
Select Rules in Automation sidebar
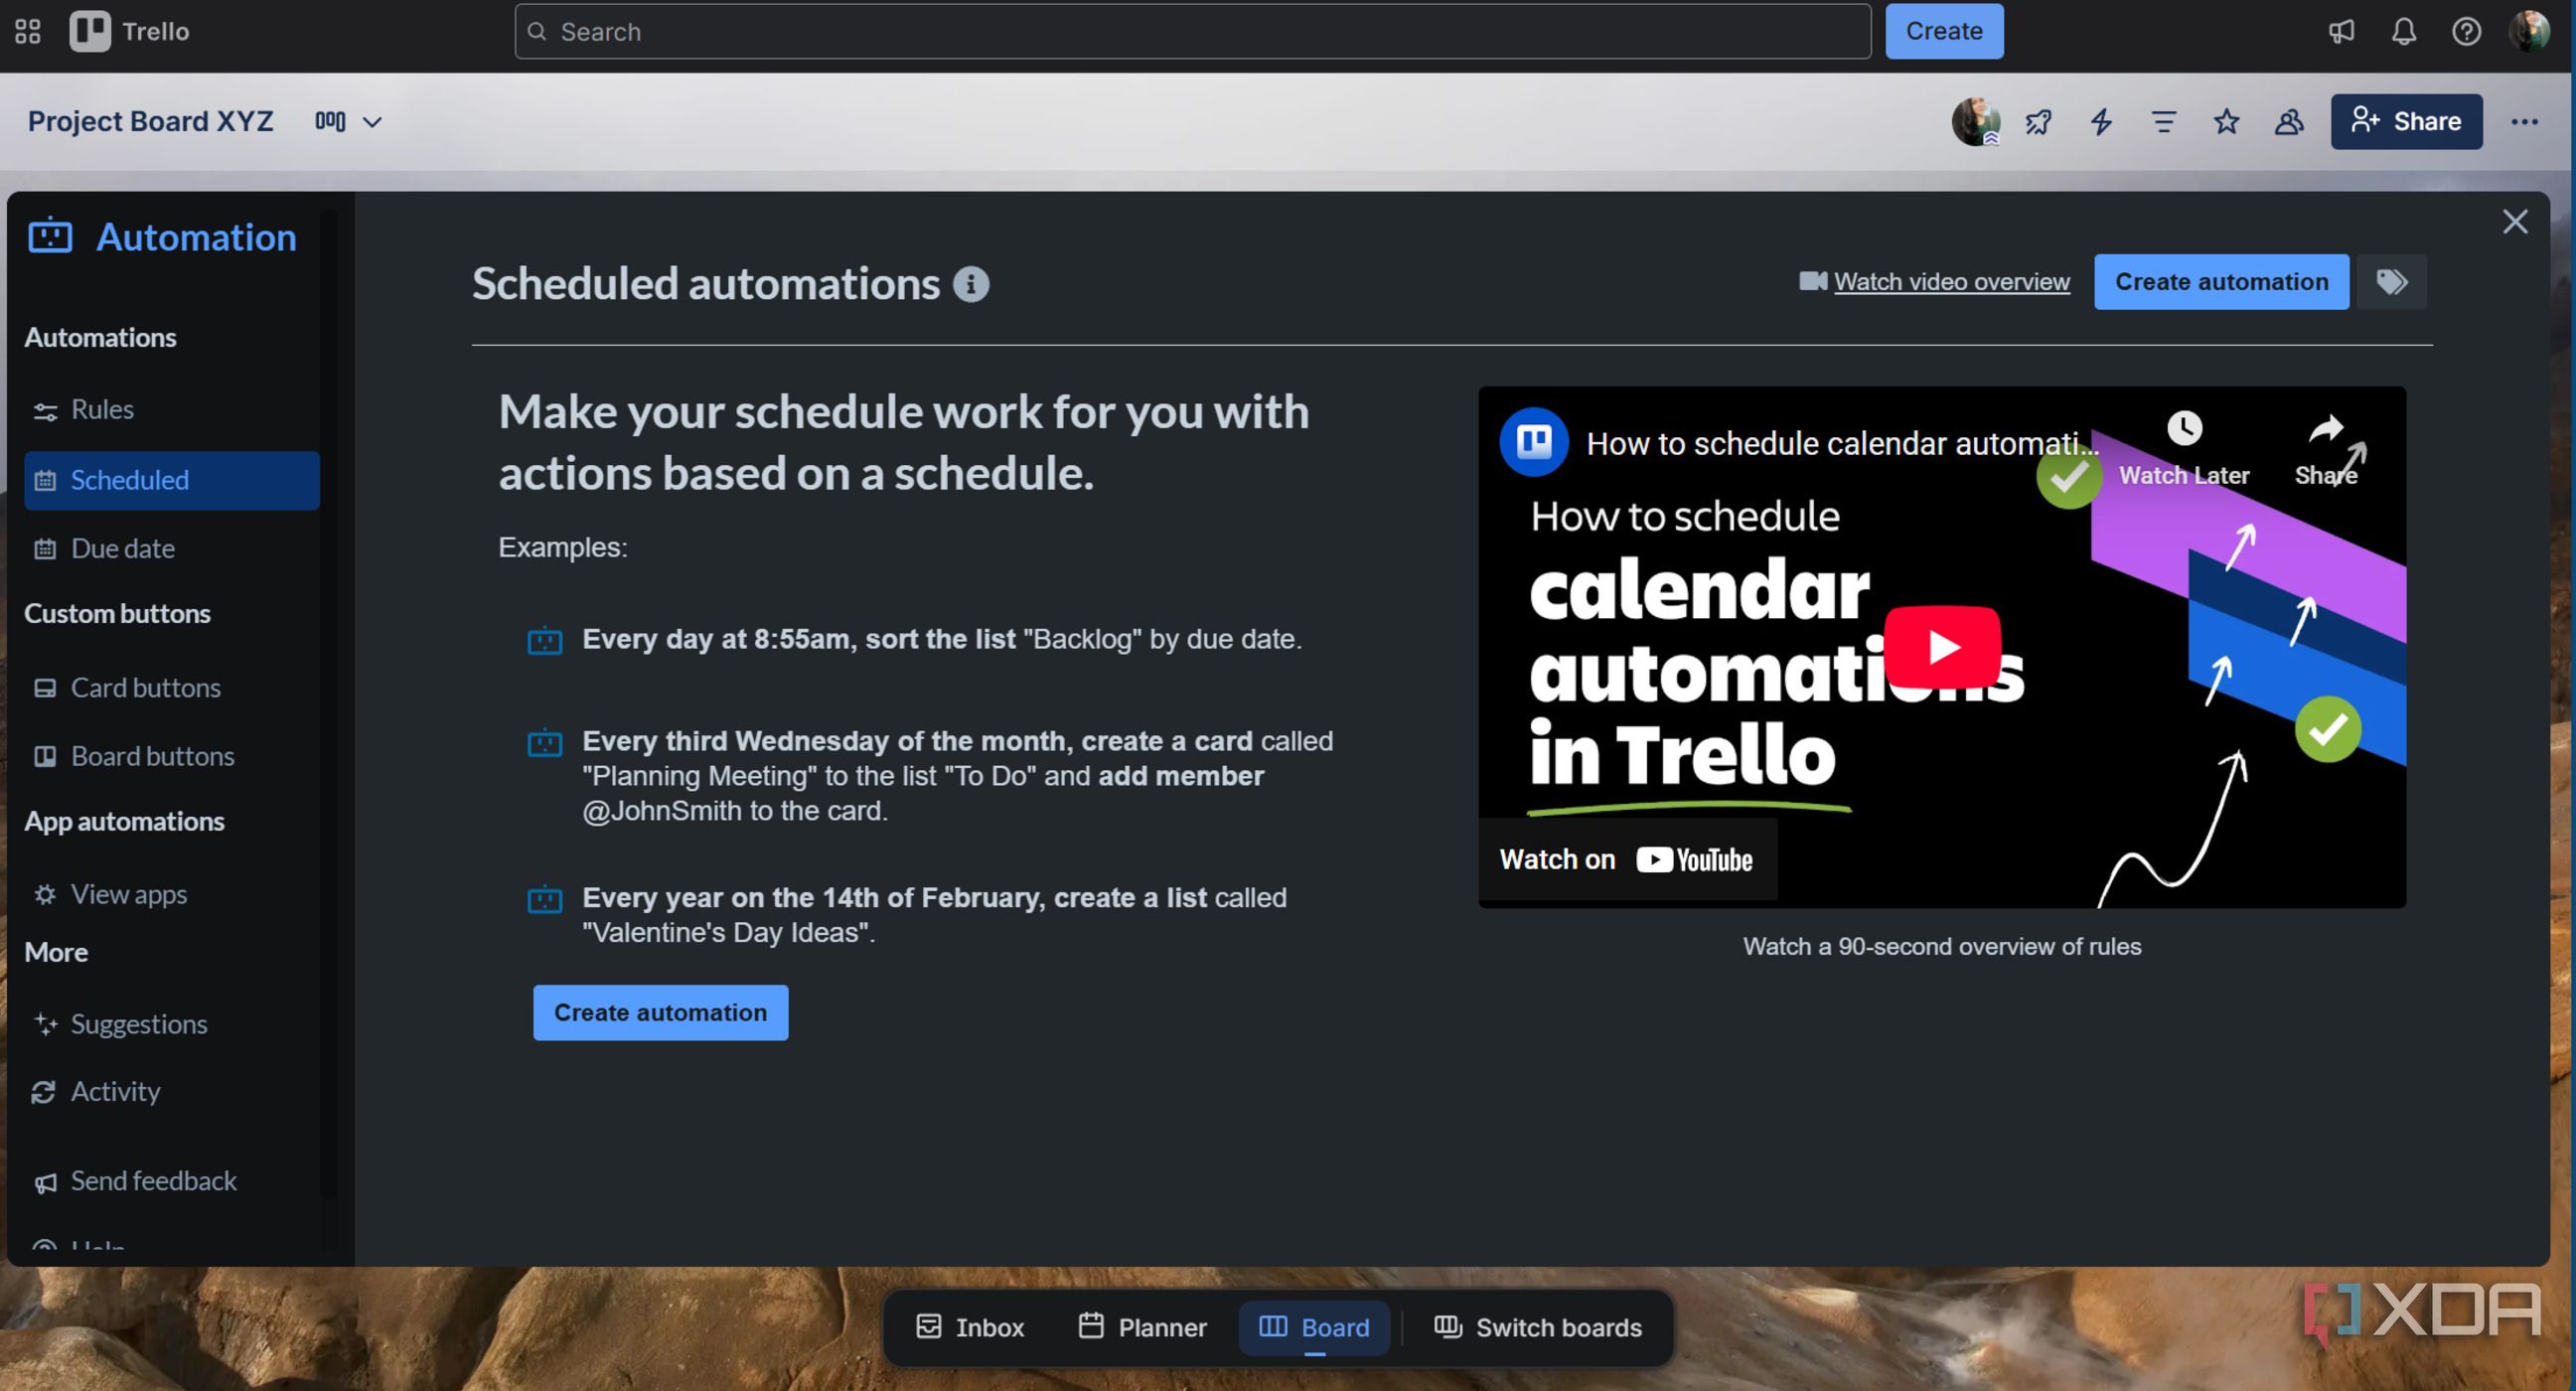[x=171, y=410]
